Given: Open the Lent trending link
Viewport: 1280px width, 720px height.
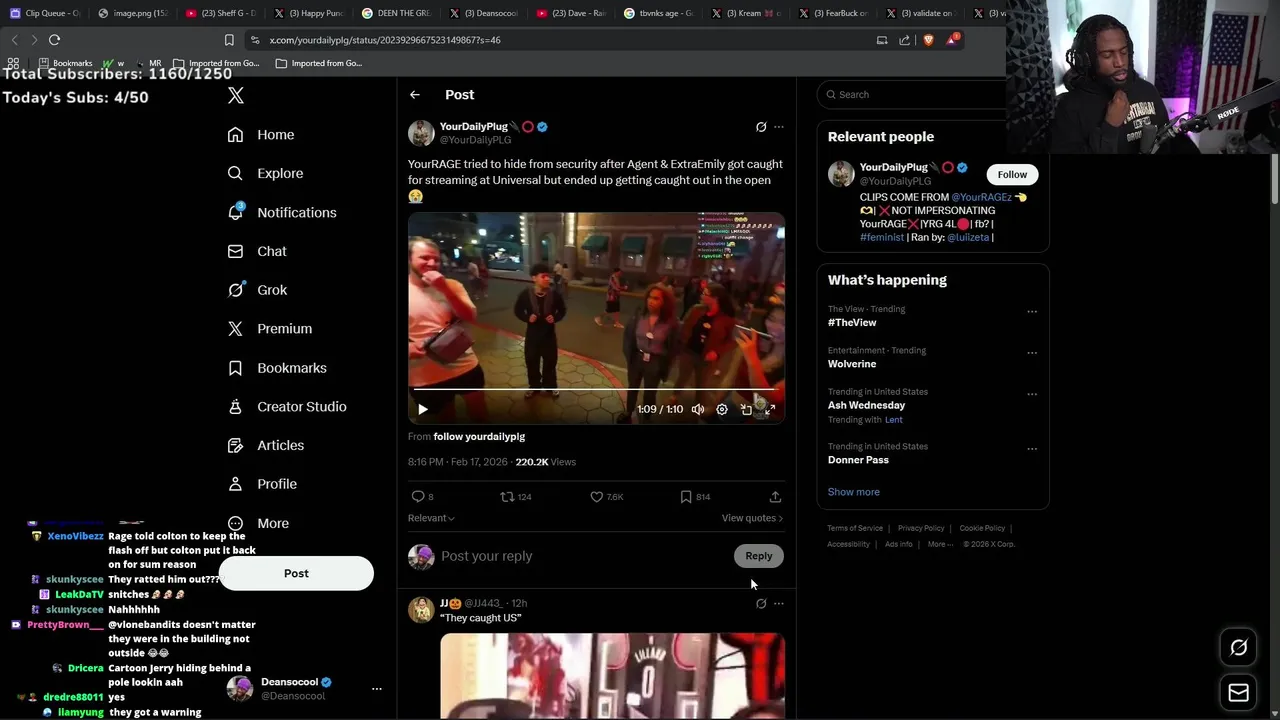Looking at the screenshot, I should (893, 420).
